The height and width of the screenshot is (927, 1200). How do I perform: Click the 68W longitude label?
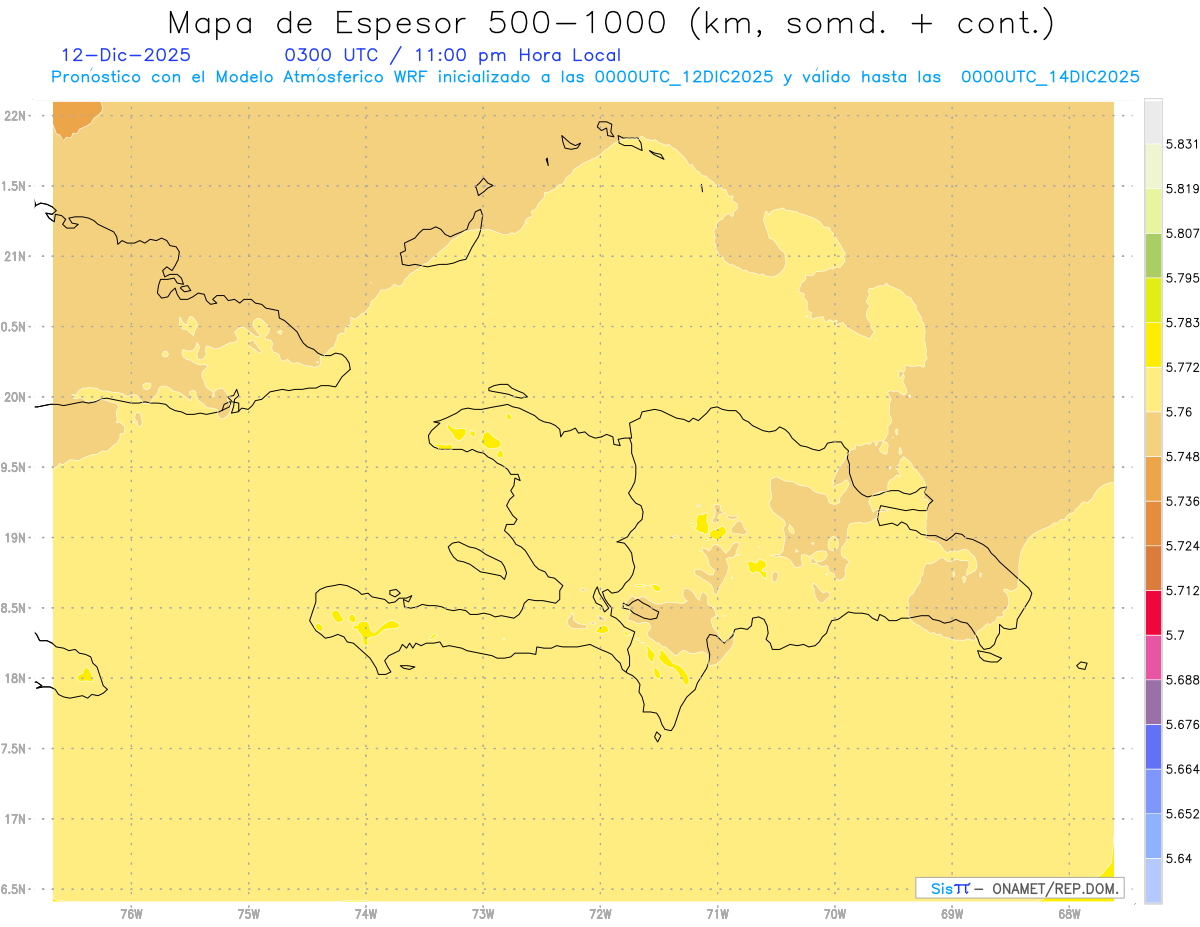coord(1069,913)
